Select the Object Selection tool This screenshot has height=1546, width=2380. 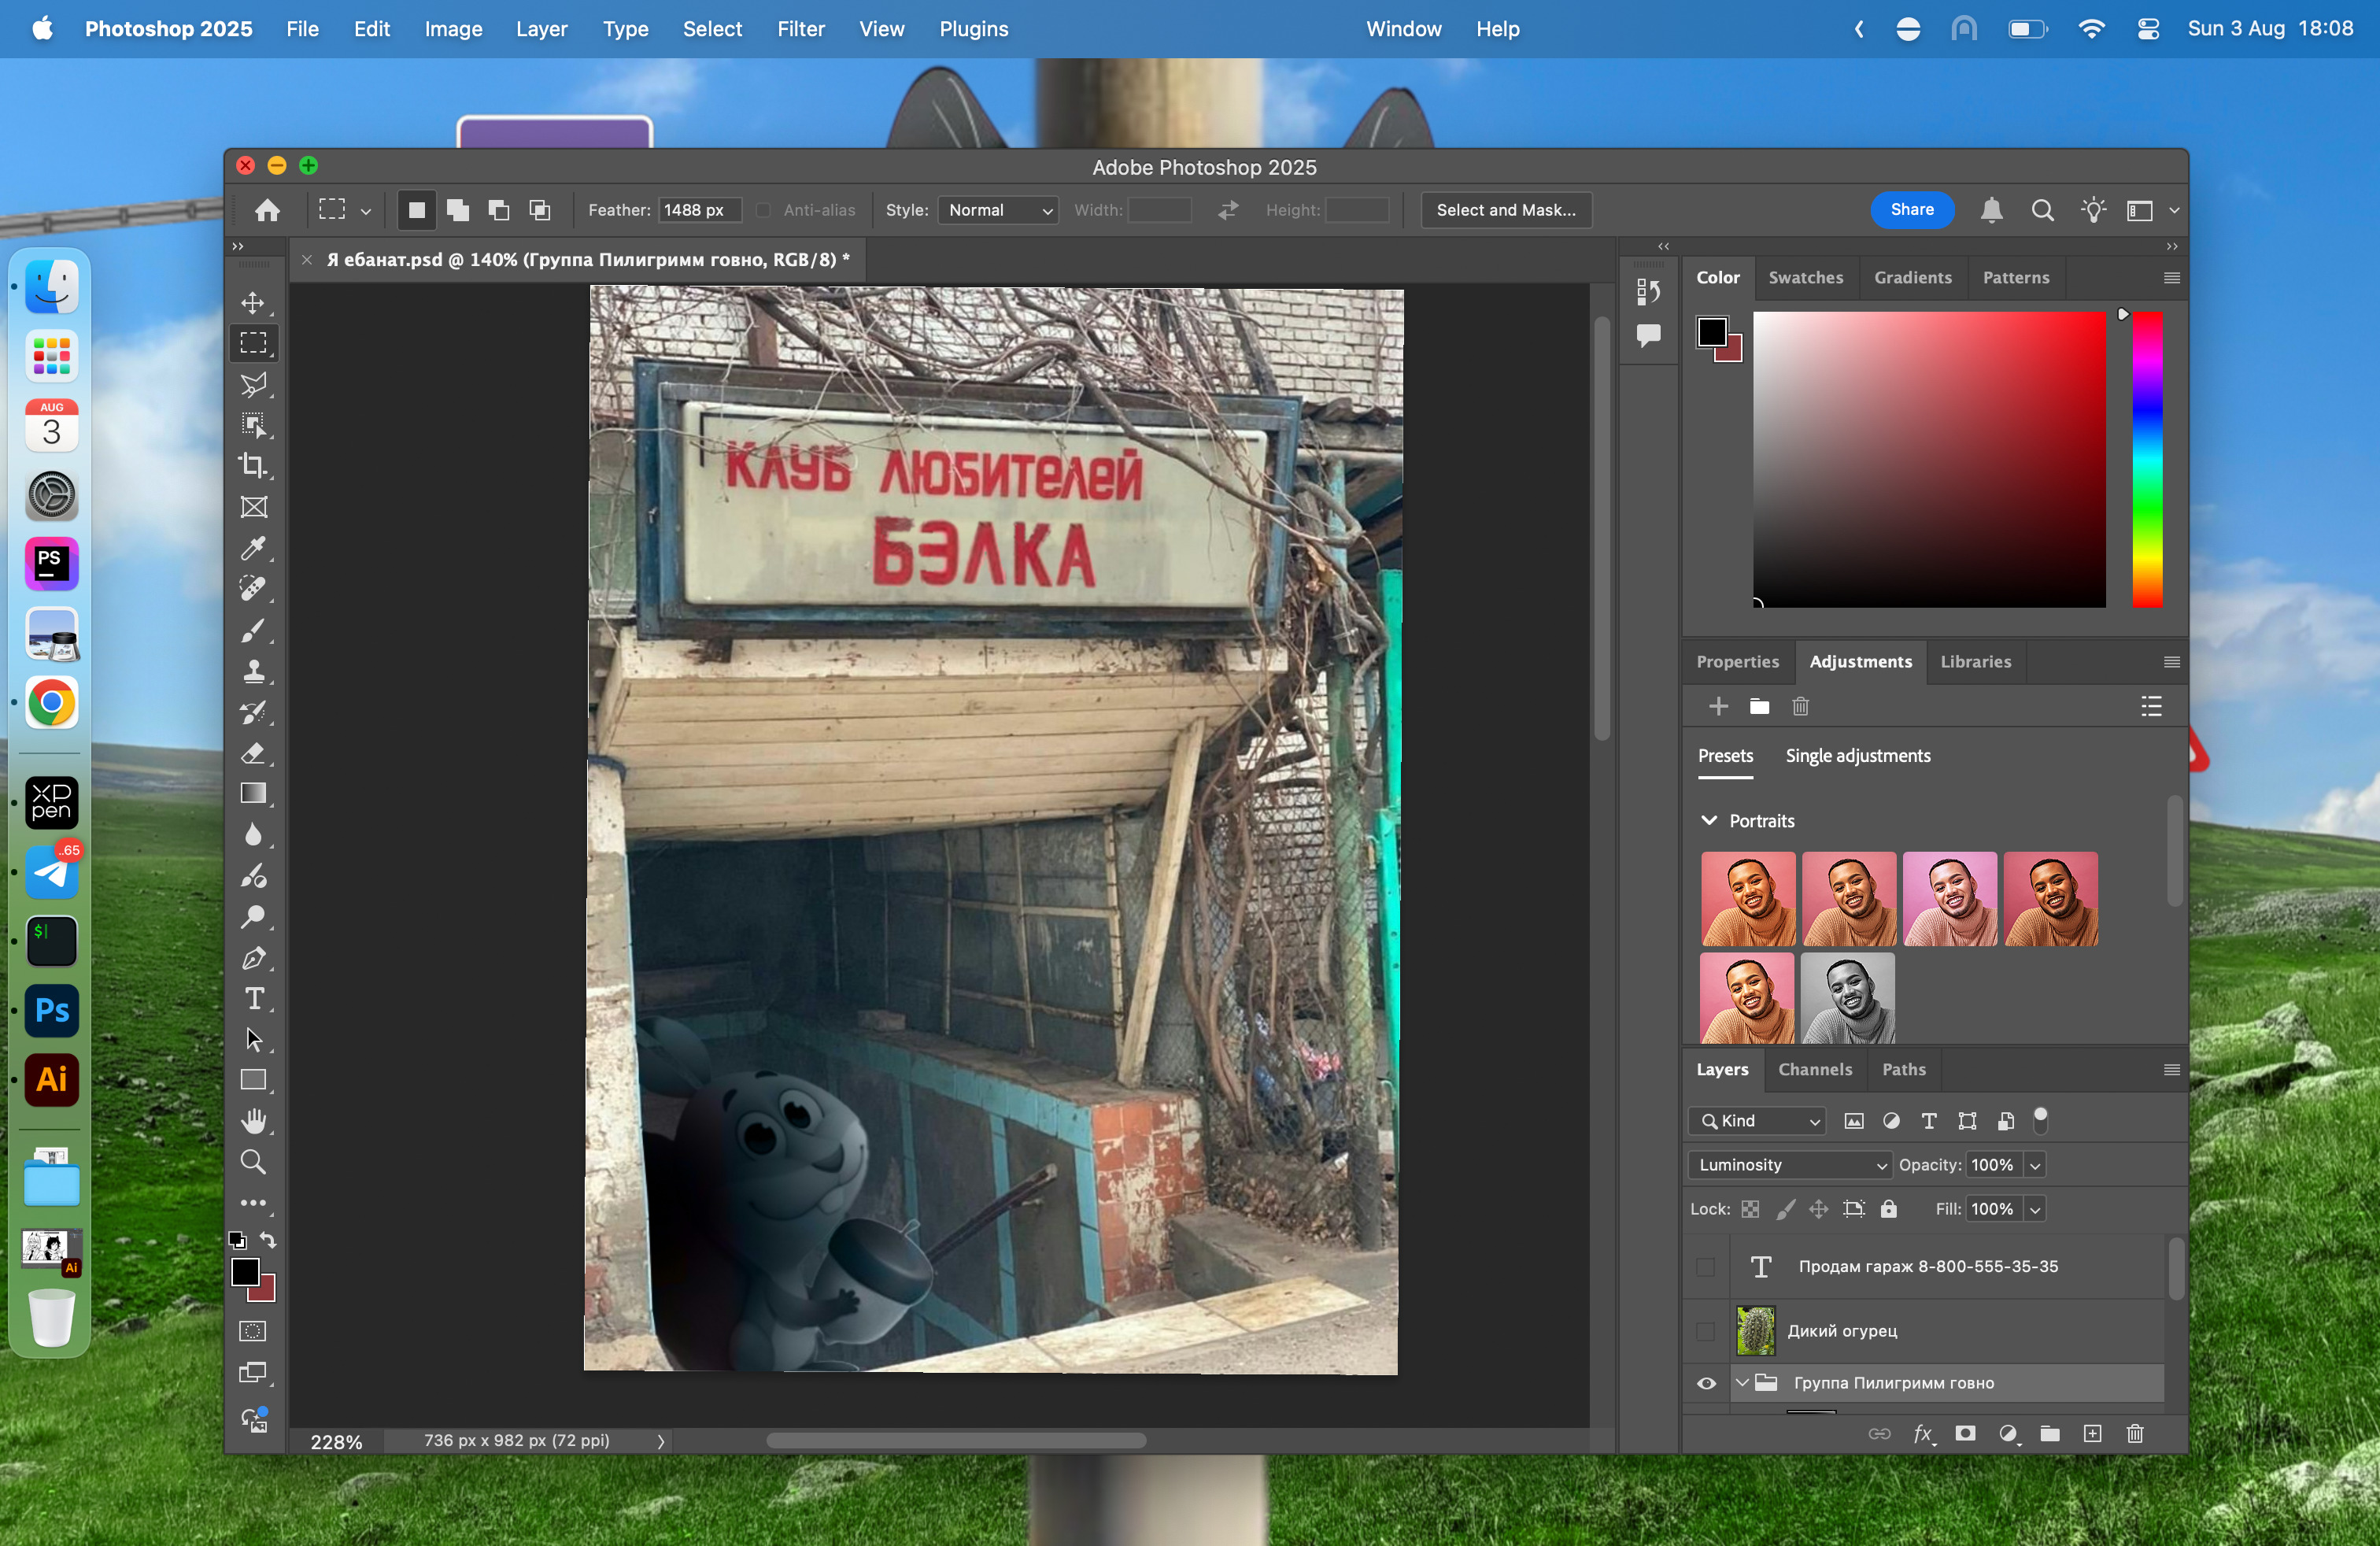[x=253, y=425]
